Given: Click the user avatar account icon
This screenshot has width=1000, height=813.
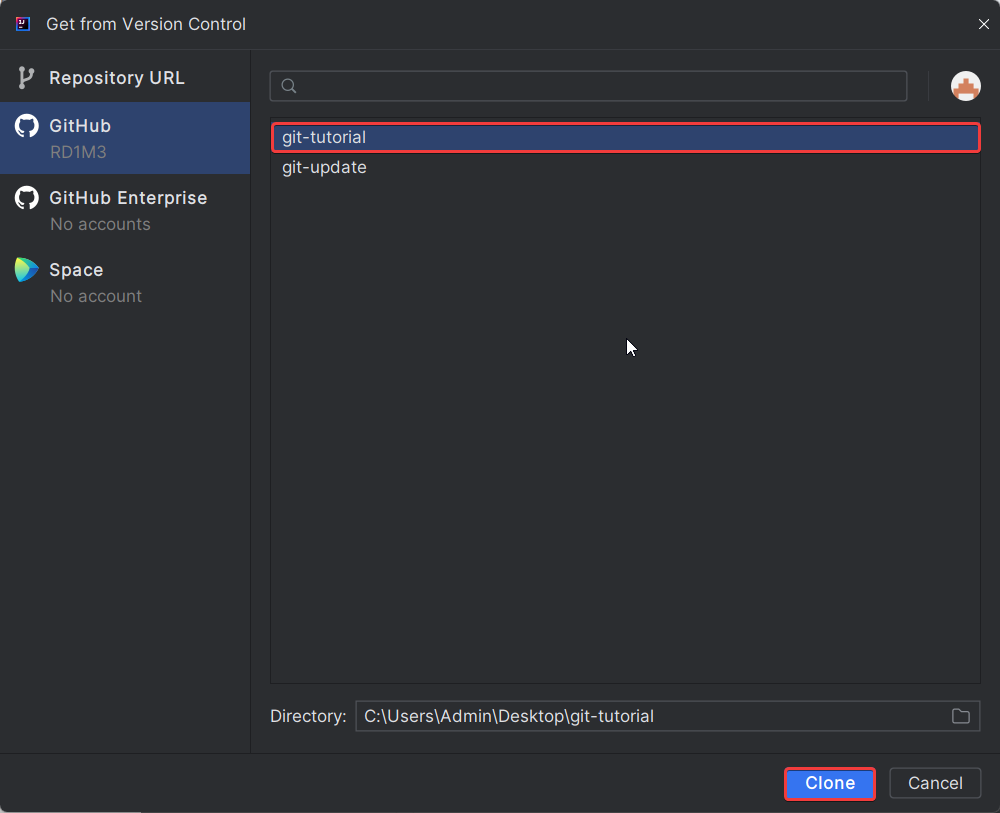Looking at the screenshot, I should point(966,86).
